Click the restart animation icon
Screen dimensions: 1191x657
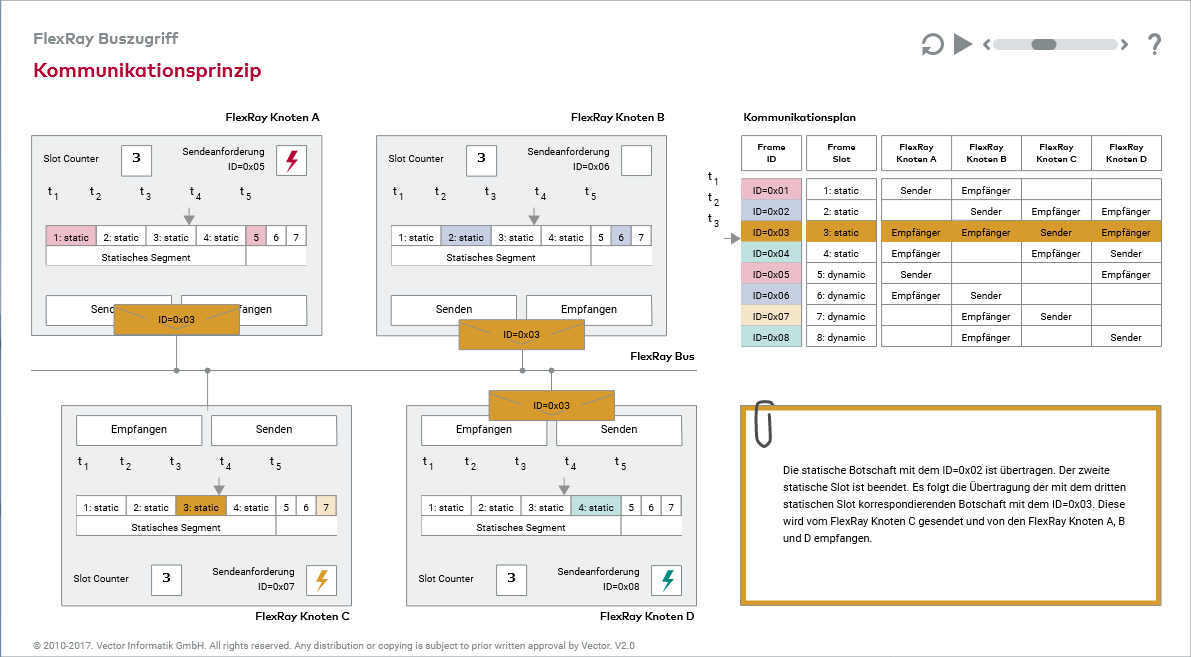(931, 44)
